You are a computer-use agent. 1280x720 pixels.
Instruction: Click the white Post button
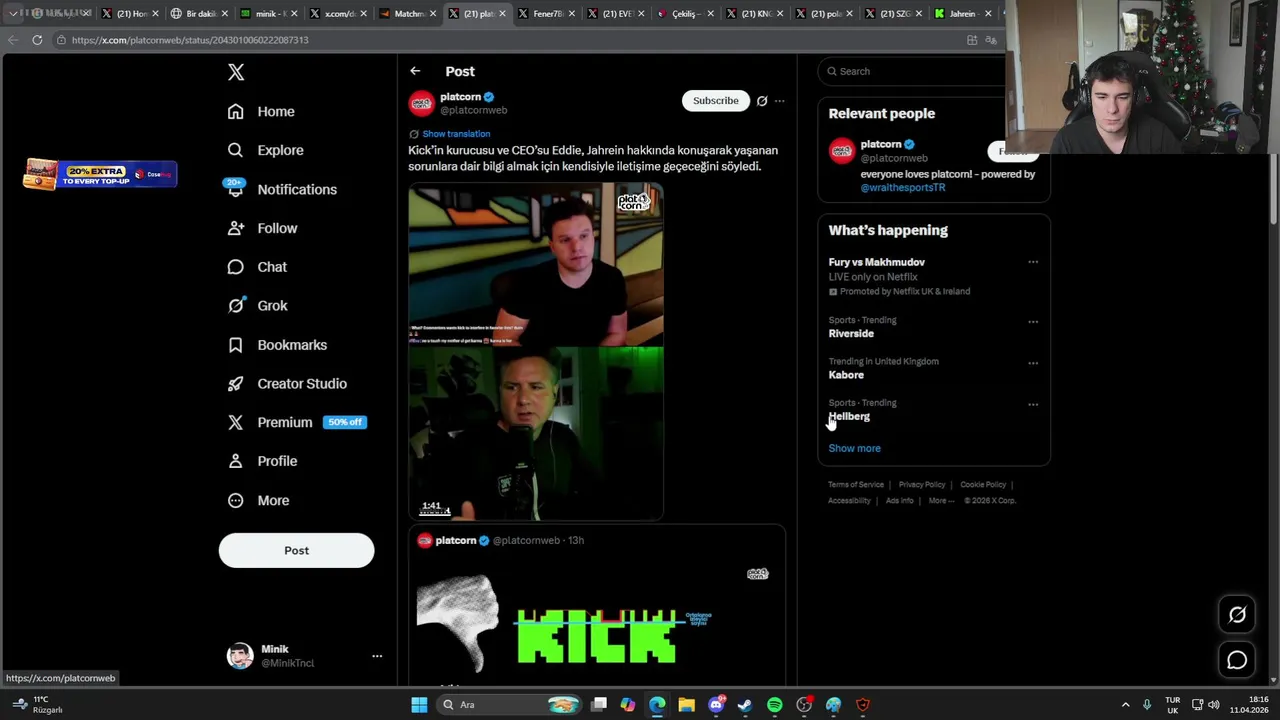point(296,550)
